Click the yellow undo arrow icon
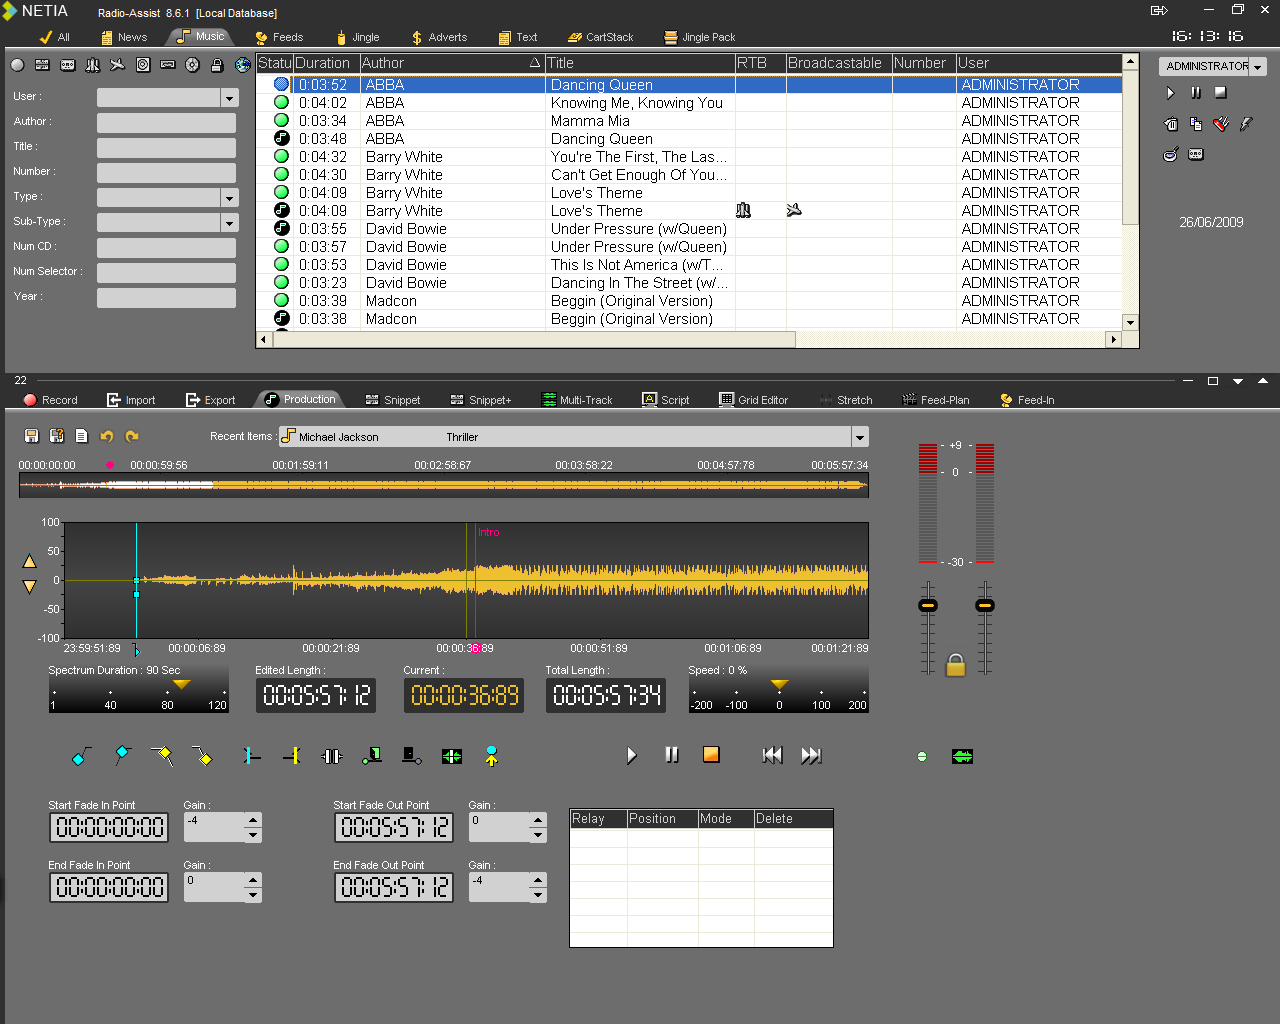Viewport: 1280px width, 1024px height. pos(107,436)
